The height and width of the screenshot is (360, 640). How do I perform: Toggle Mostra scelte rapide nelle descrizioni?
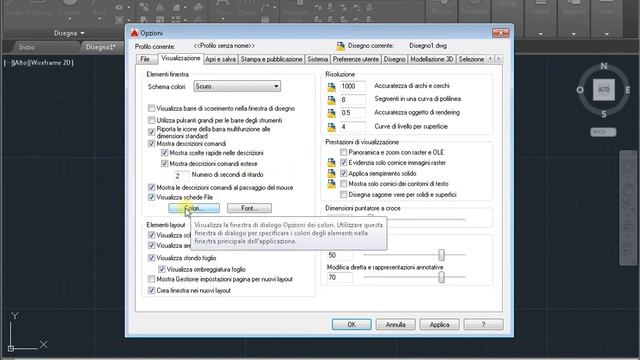pyautogui.click(x=164, y=153)
